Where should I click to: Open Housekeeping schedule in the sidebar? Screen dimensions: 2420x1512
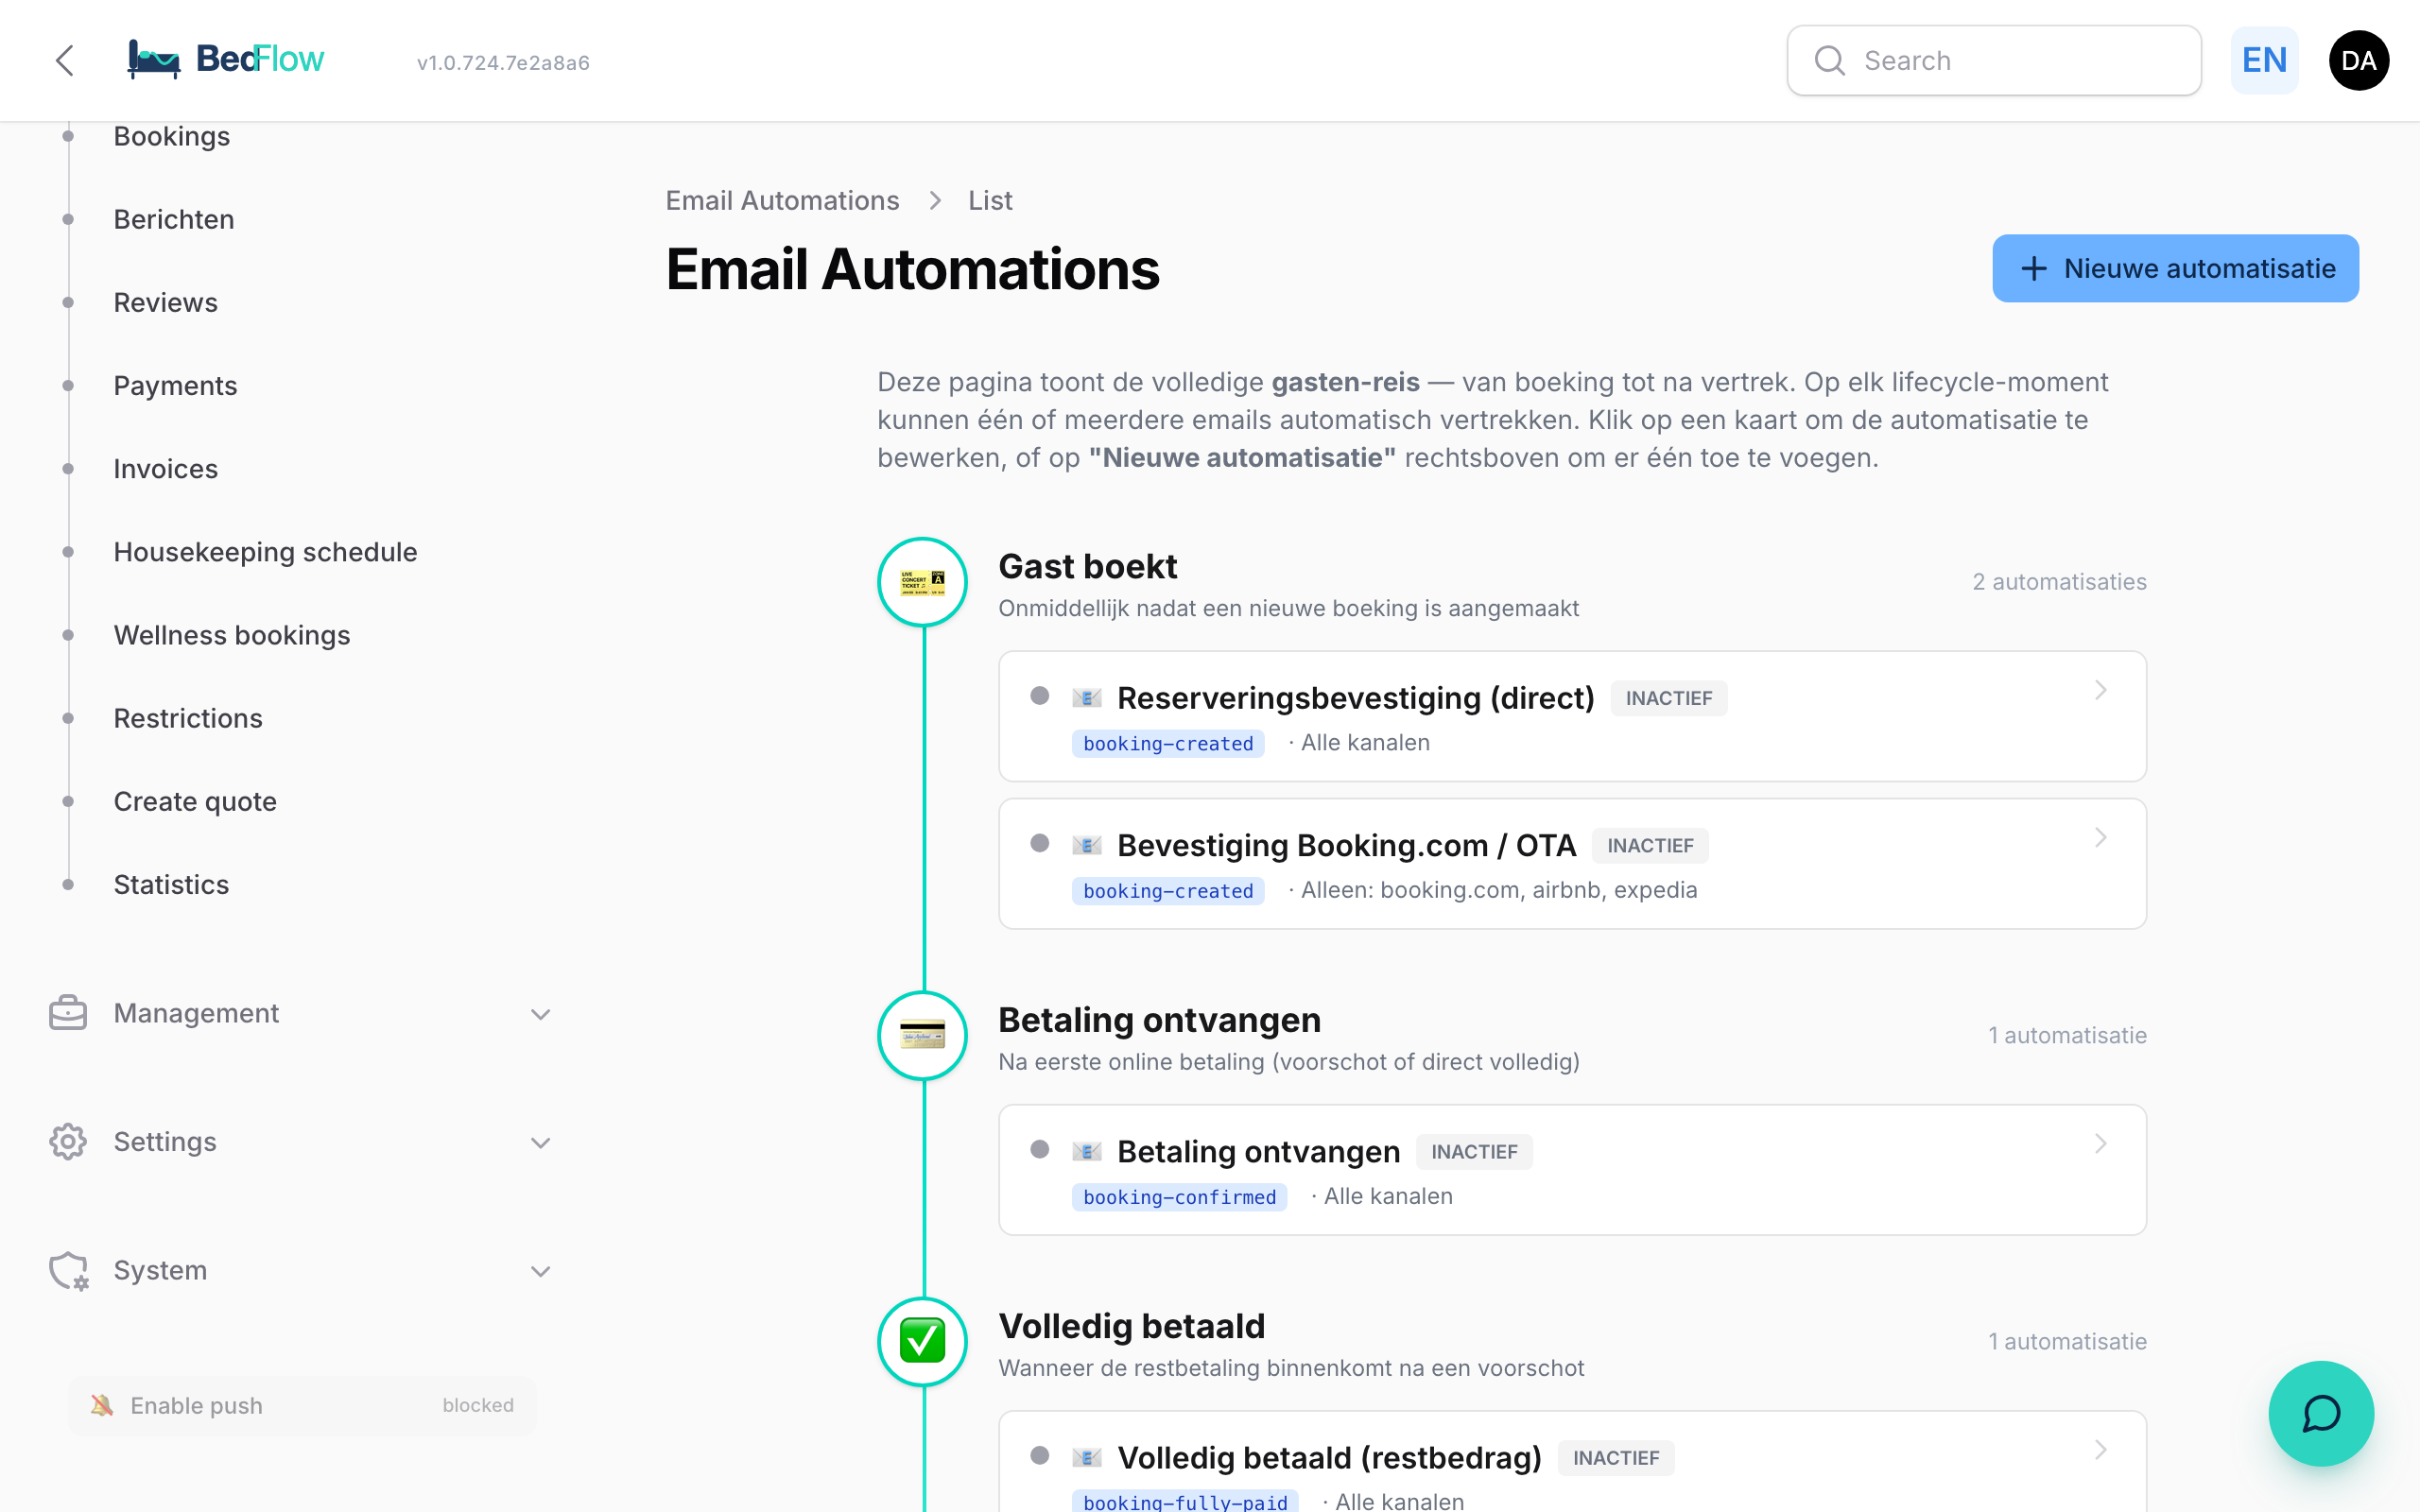[265, 551]
